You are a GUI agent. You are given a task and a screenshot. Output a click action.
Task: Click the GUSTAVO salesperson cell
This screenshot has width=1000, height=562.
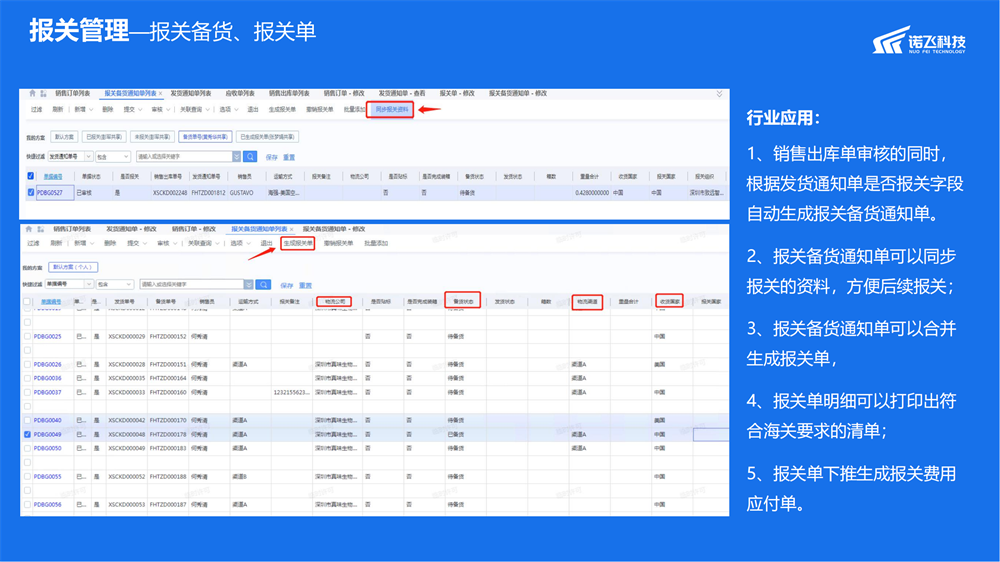(242, 193)
